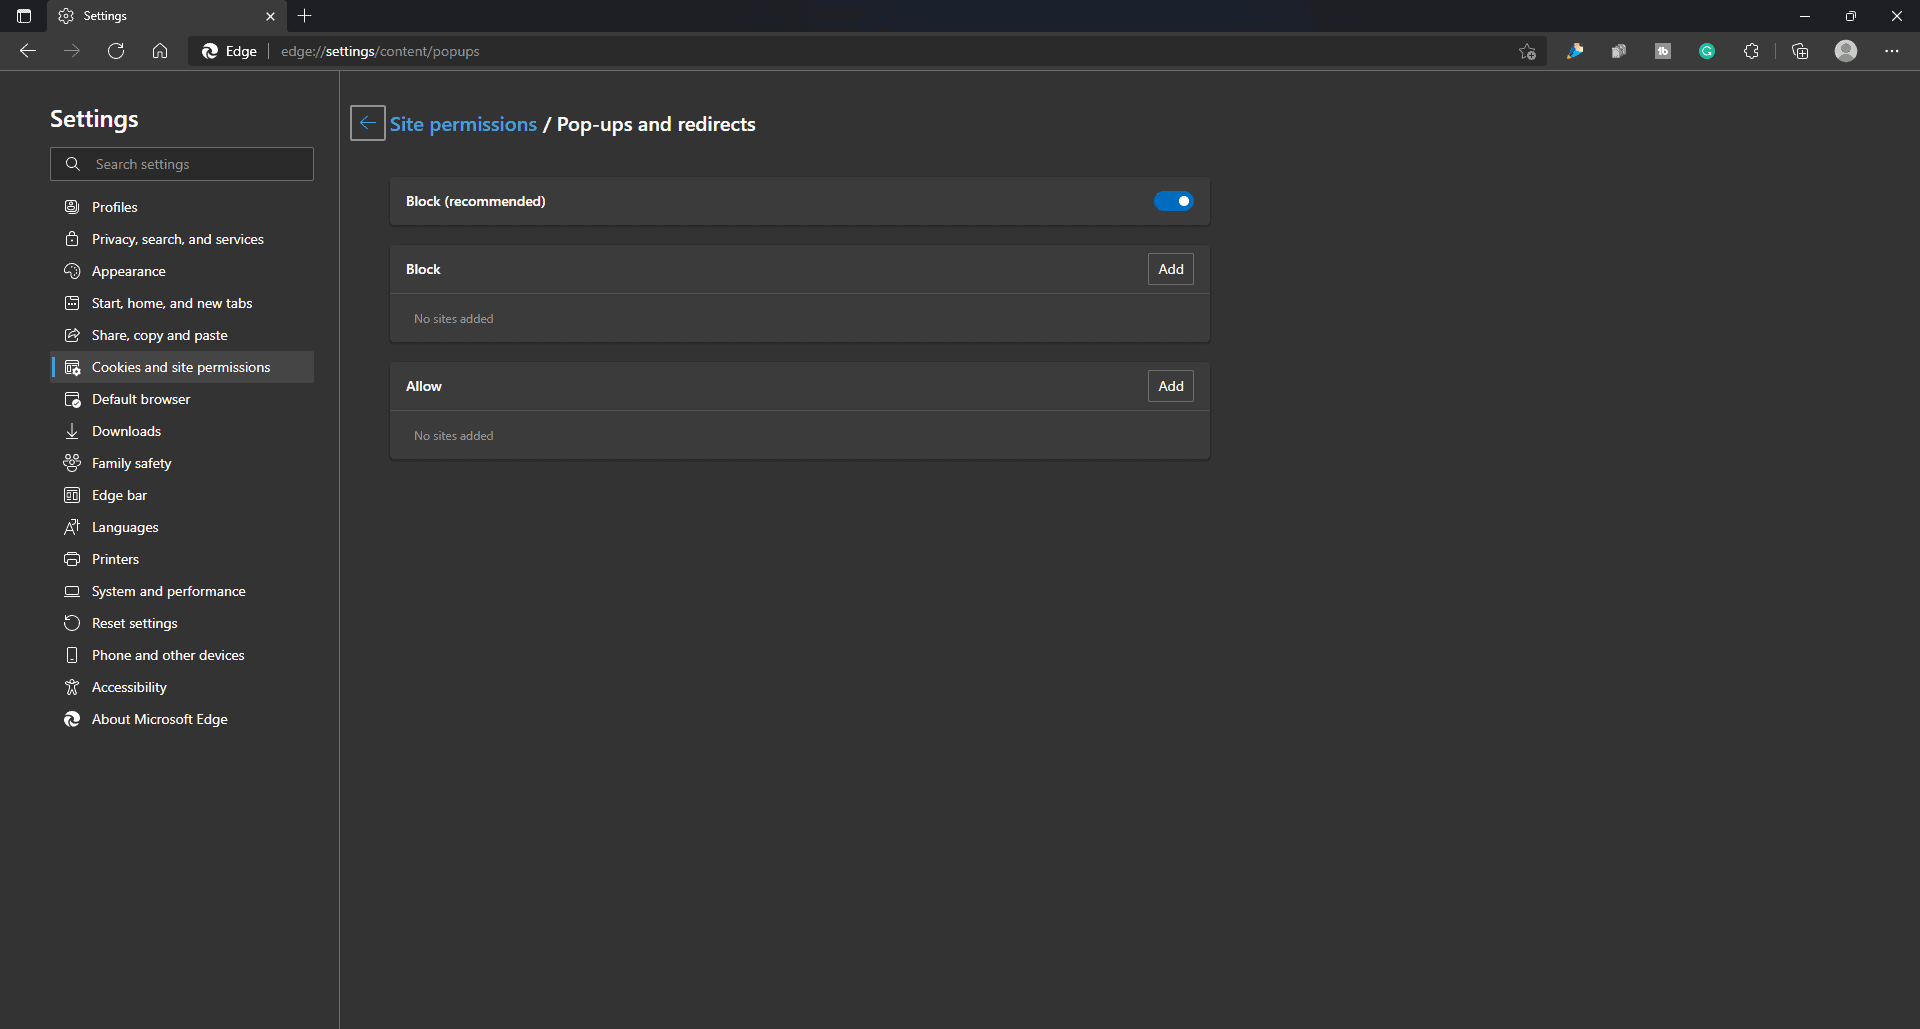
Task: Open the About Microsoft Edge page
Action: tap(160, 719)
